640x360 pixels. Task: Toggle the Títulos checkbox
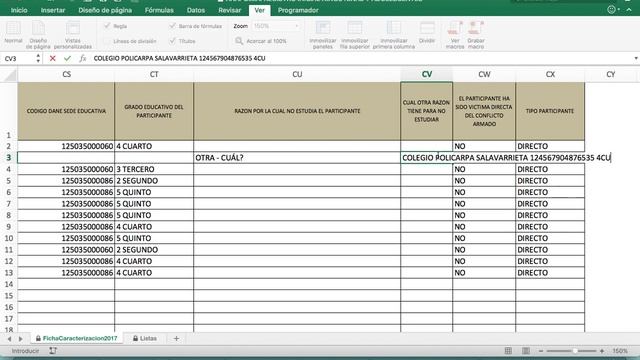pyautogui.click(x=172, y=41)
